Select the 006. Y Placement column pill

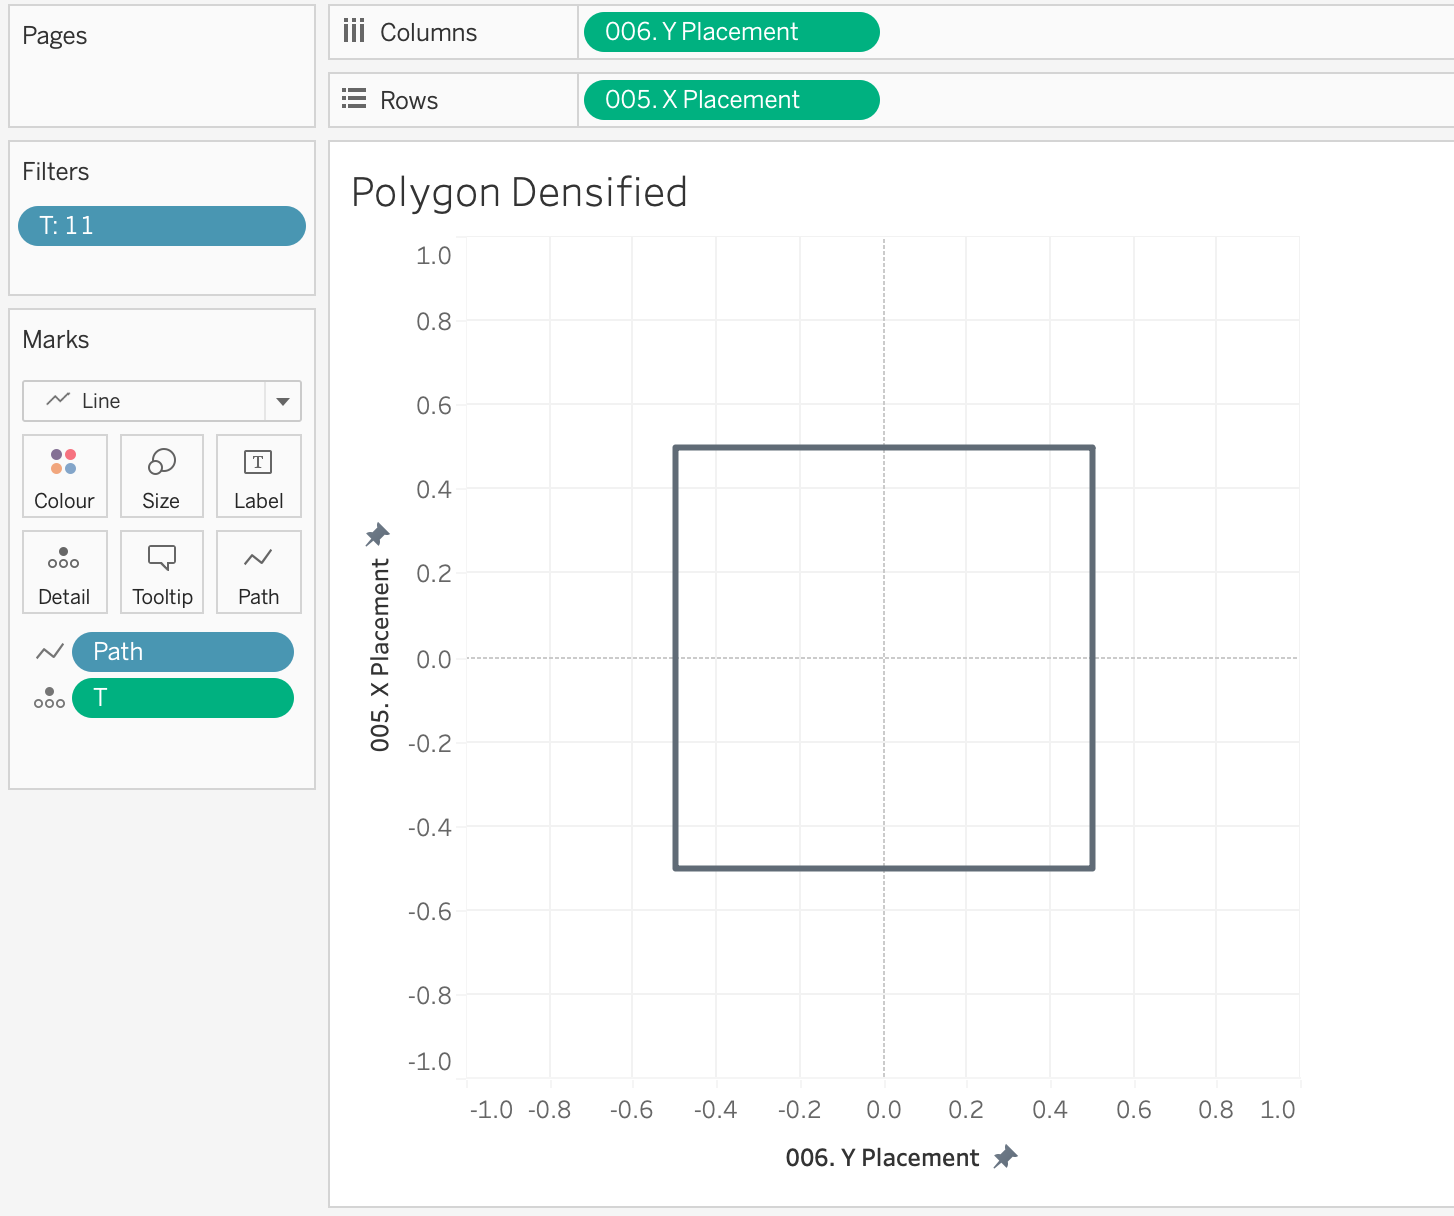pos(730,32)
